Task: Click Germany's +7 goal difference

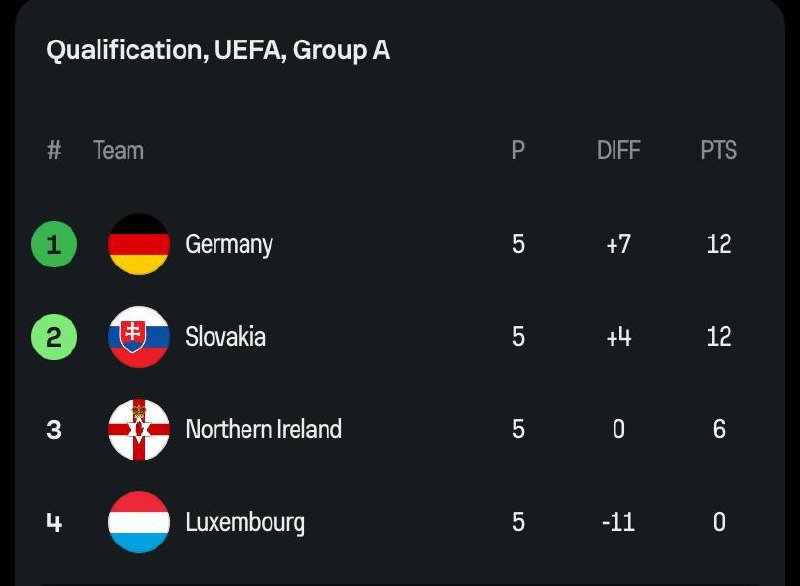Action: click(x=618, y=244)
